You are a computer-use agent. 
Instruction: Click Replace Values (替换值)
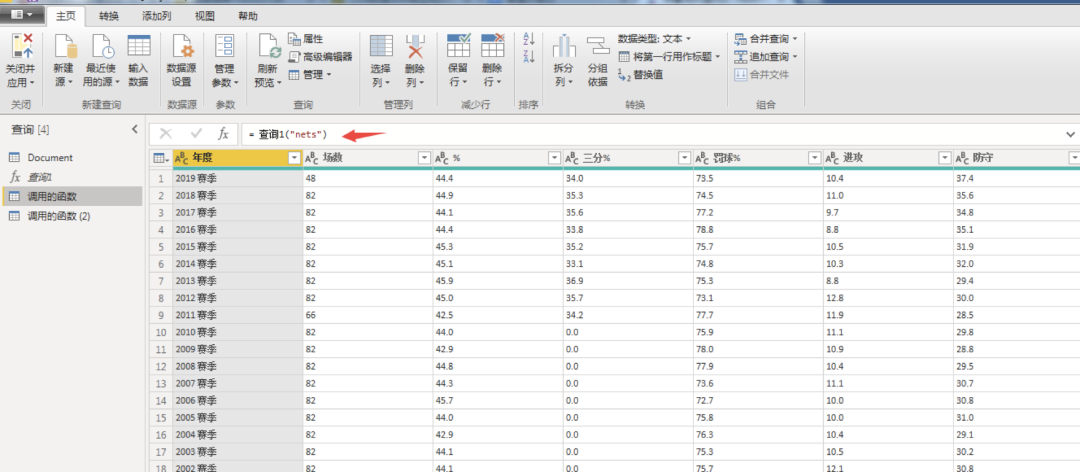click(640, 74)
